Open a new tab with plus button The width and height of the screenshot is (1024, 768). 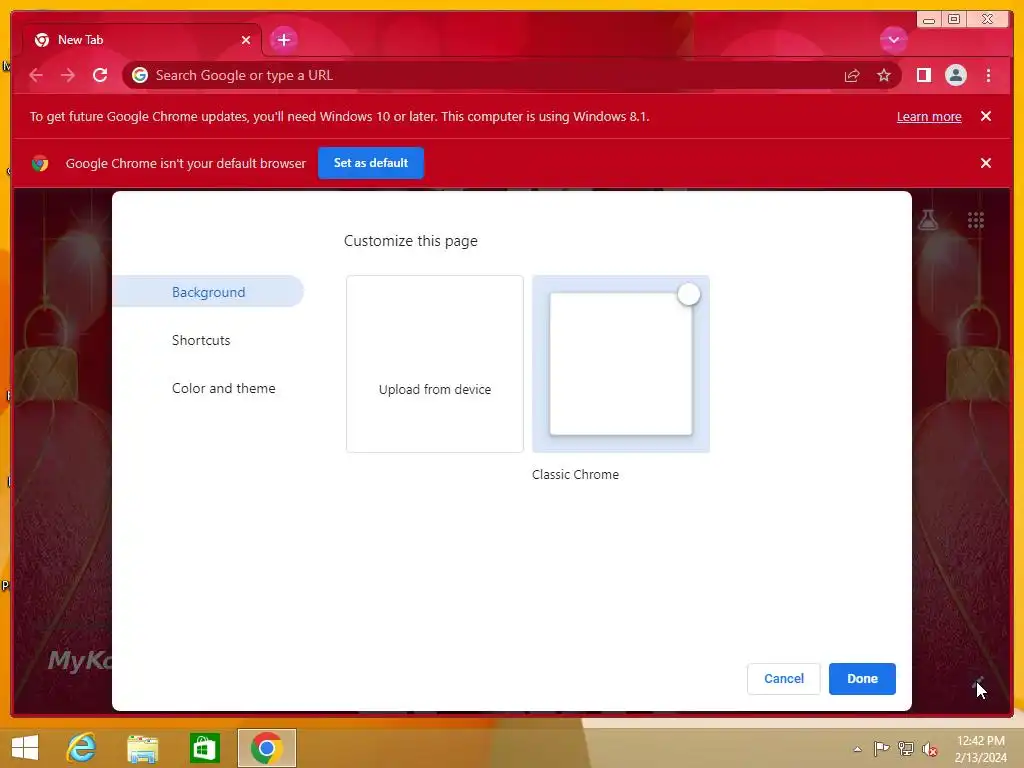pyautogui.click(x=283, y=40)
